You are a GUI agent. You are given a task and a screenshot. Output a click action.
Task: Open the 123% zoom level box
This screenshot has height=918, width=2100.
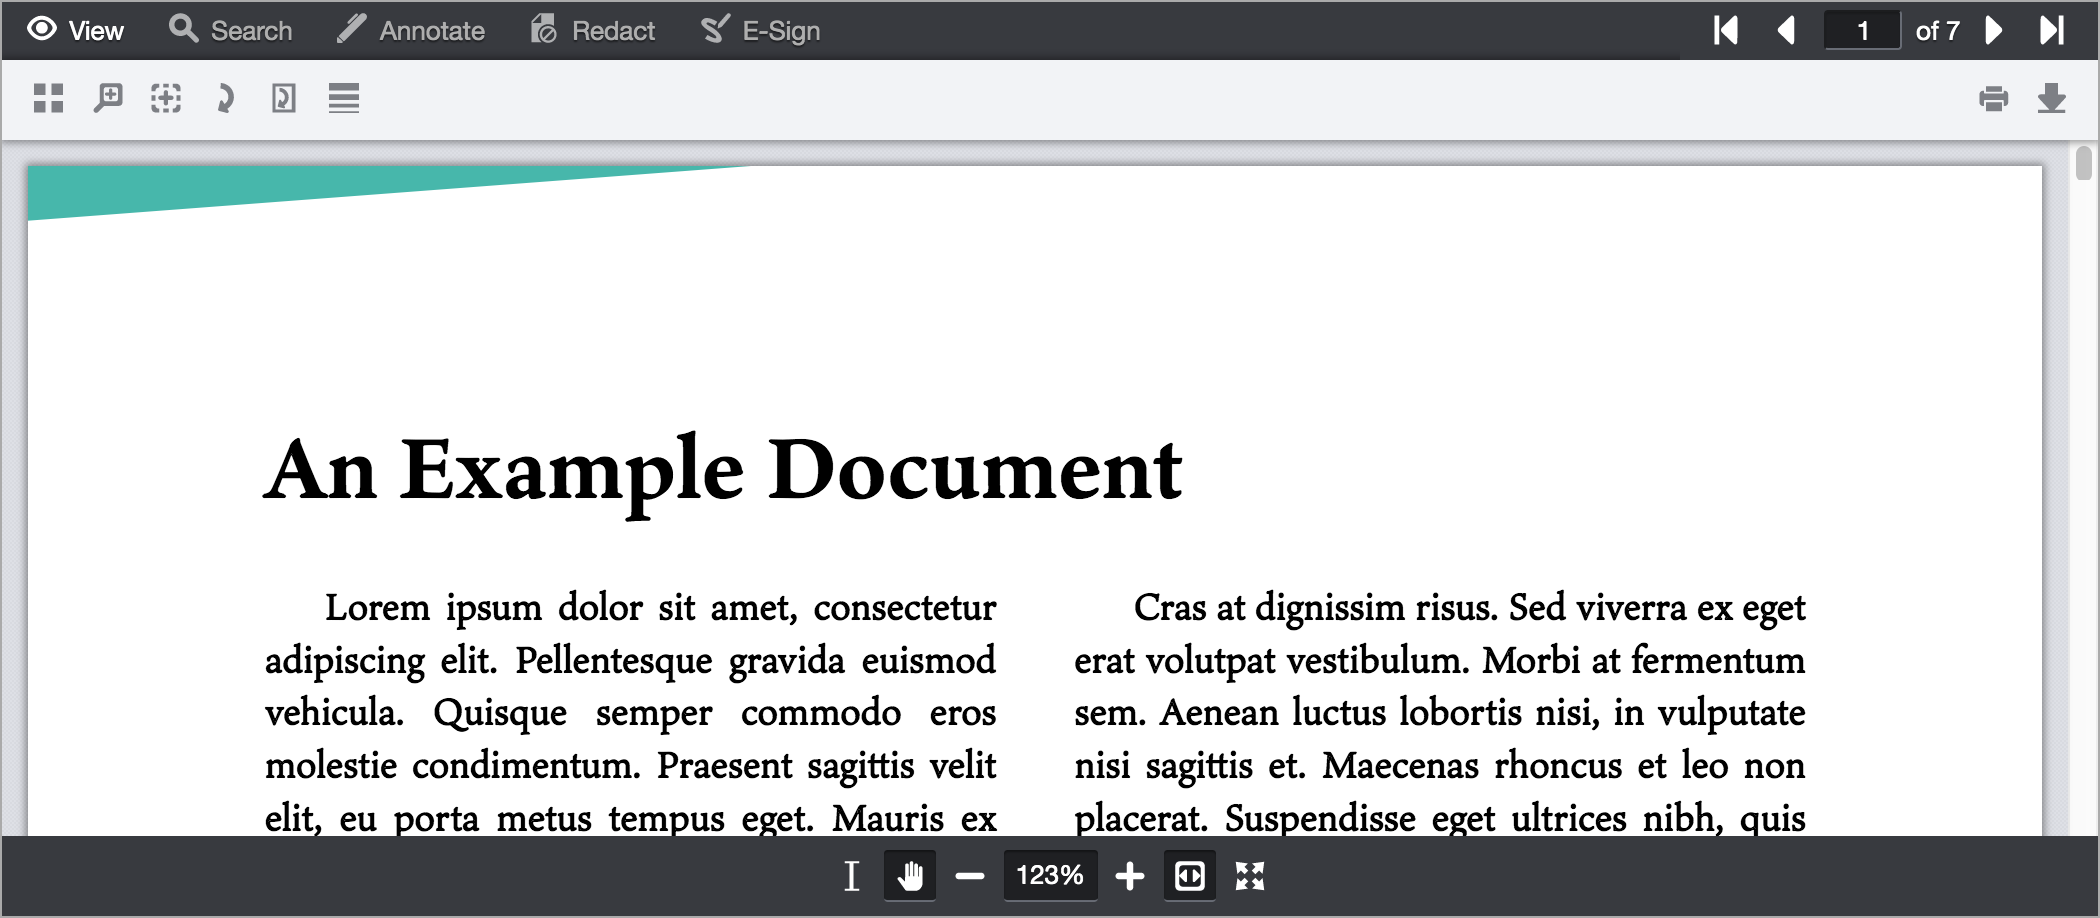[x=1050, y=876]
